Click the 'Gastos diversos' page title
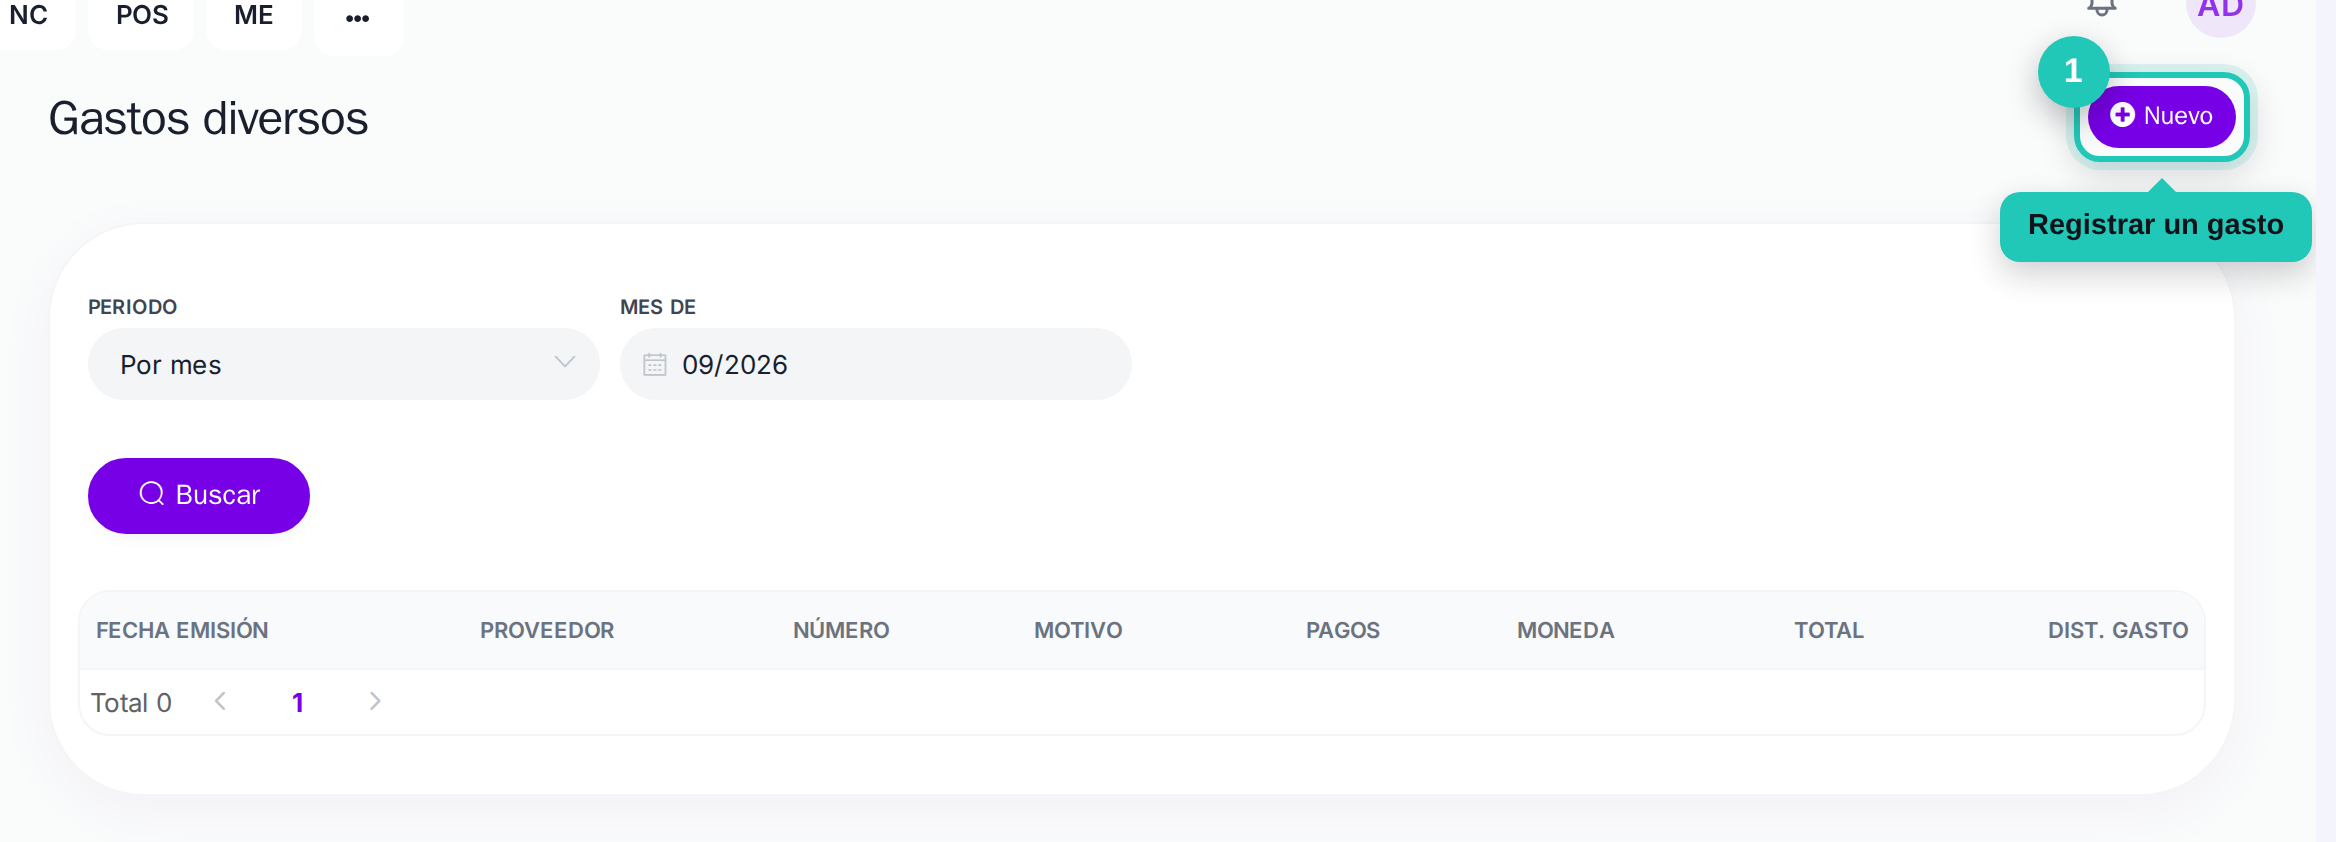The image size is (2336, 842). click(208, 119)
